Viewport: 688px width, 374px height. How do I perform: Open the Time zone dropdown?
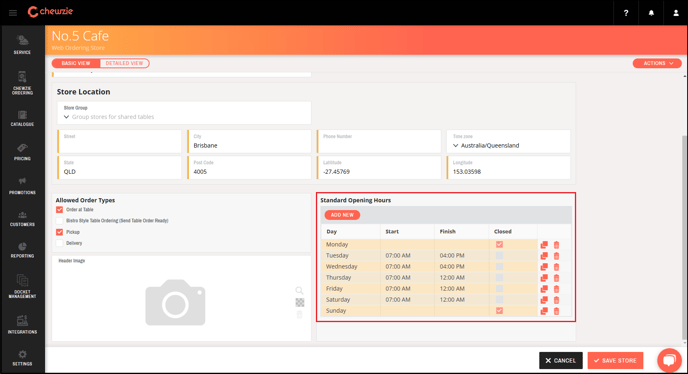[x=509, y=141]
